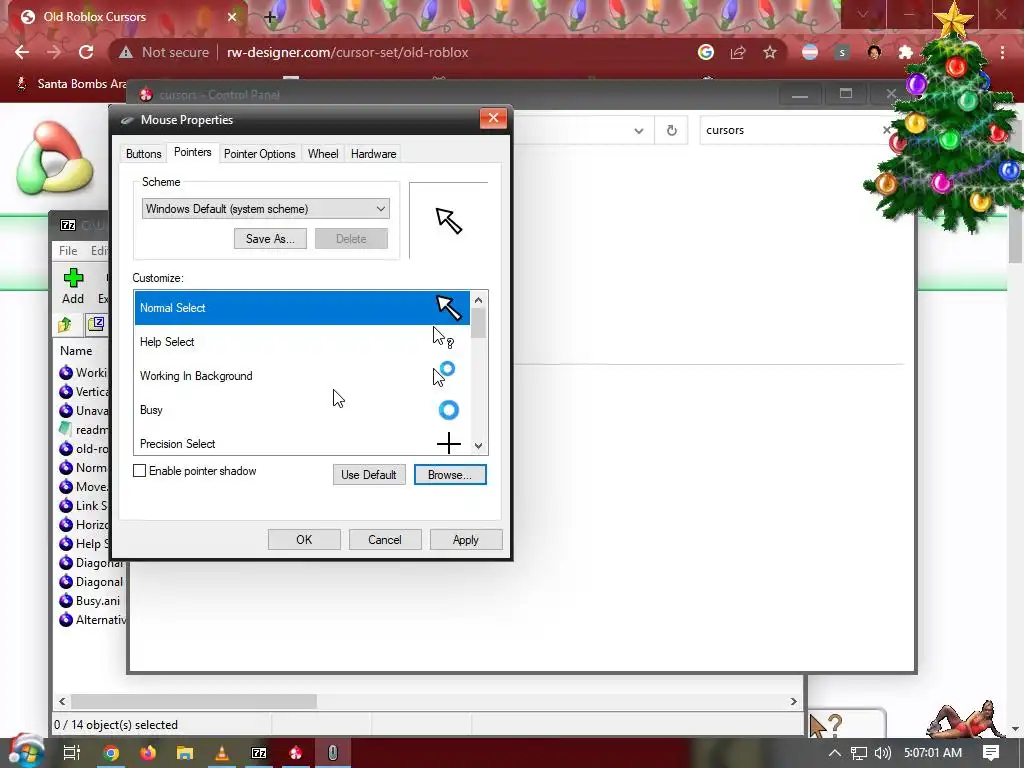Click Cancel in Mouse Properties
The image size is (1024, 768).
coord(385,539)
